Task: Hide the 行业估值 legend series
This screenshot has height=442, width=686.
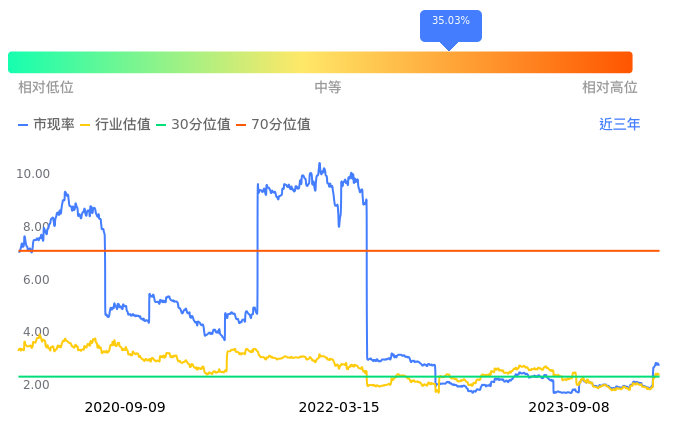Action: pos(115,125)
